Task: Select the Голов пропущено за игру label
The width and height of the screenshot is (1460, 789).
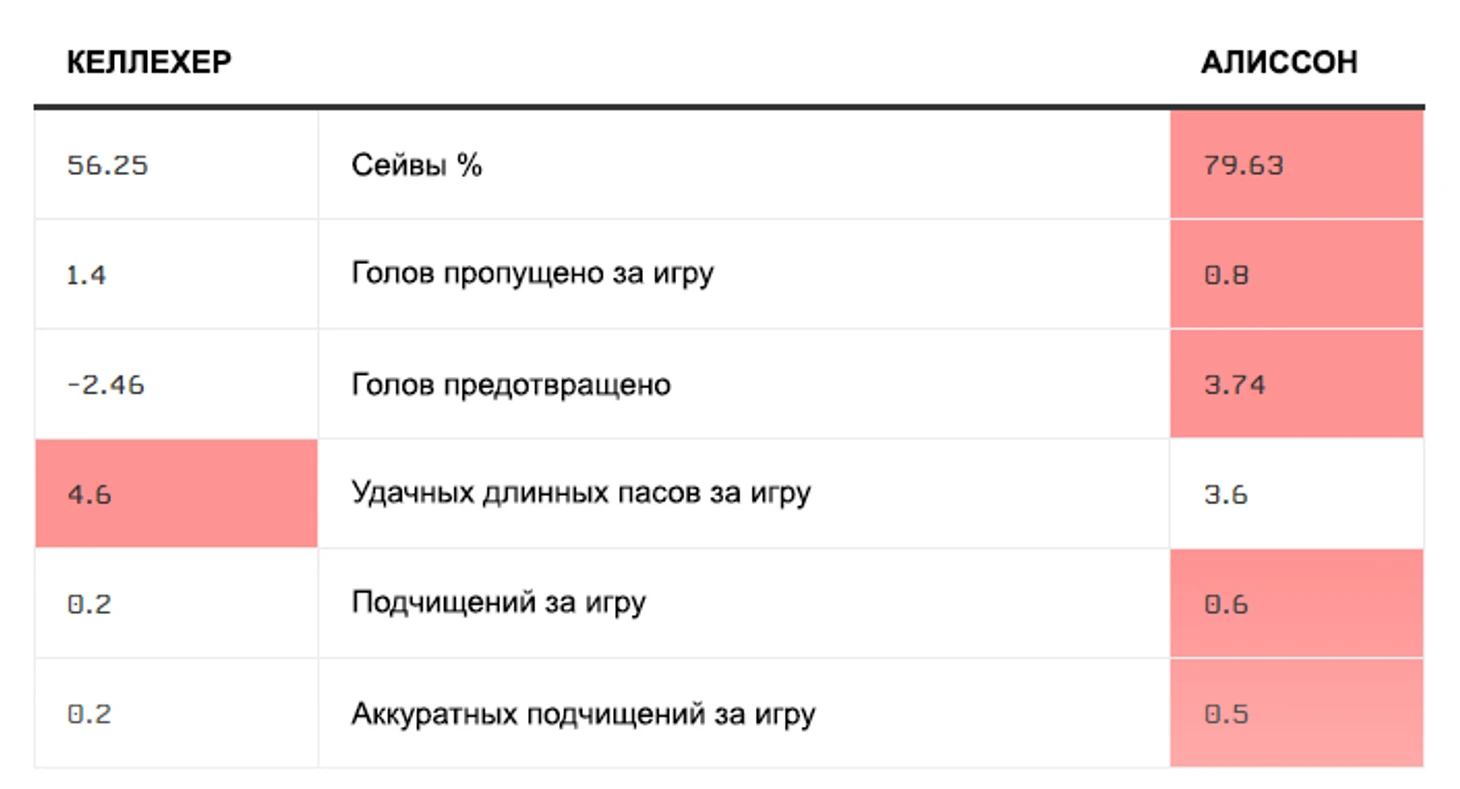Action: tap(532, 274)
